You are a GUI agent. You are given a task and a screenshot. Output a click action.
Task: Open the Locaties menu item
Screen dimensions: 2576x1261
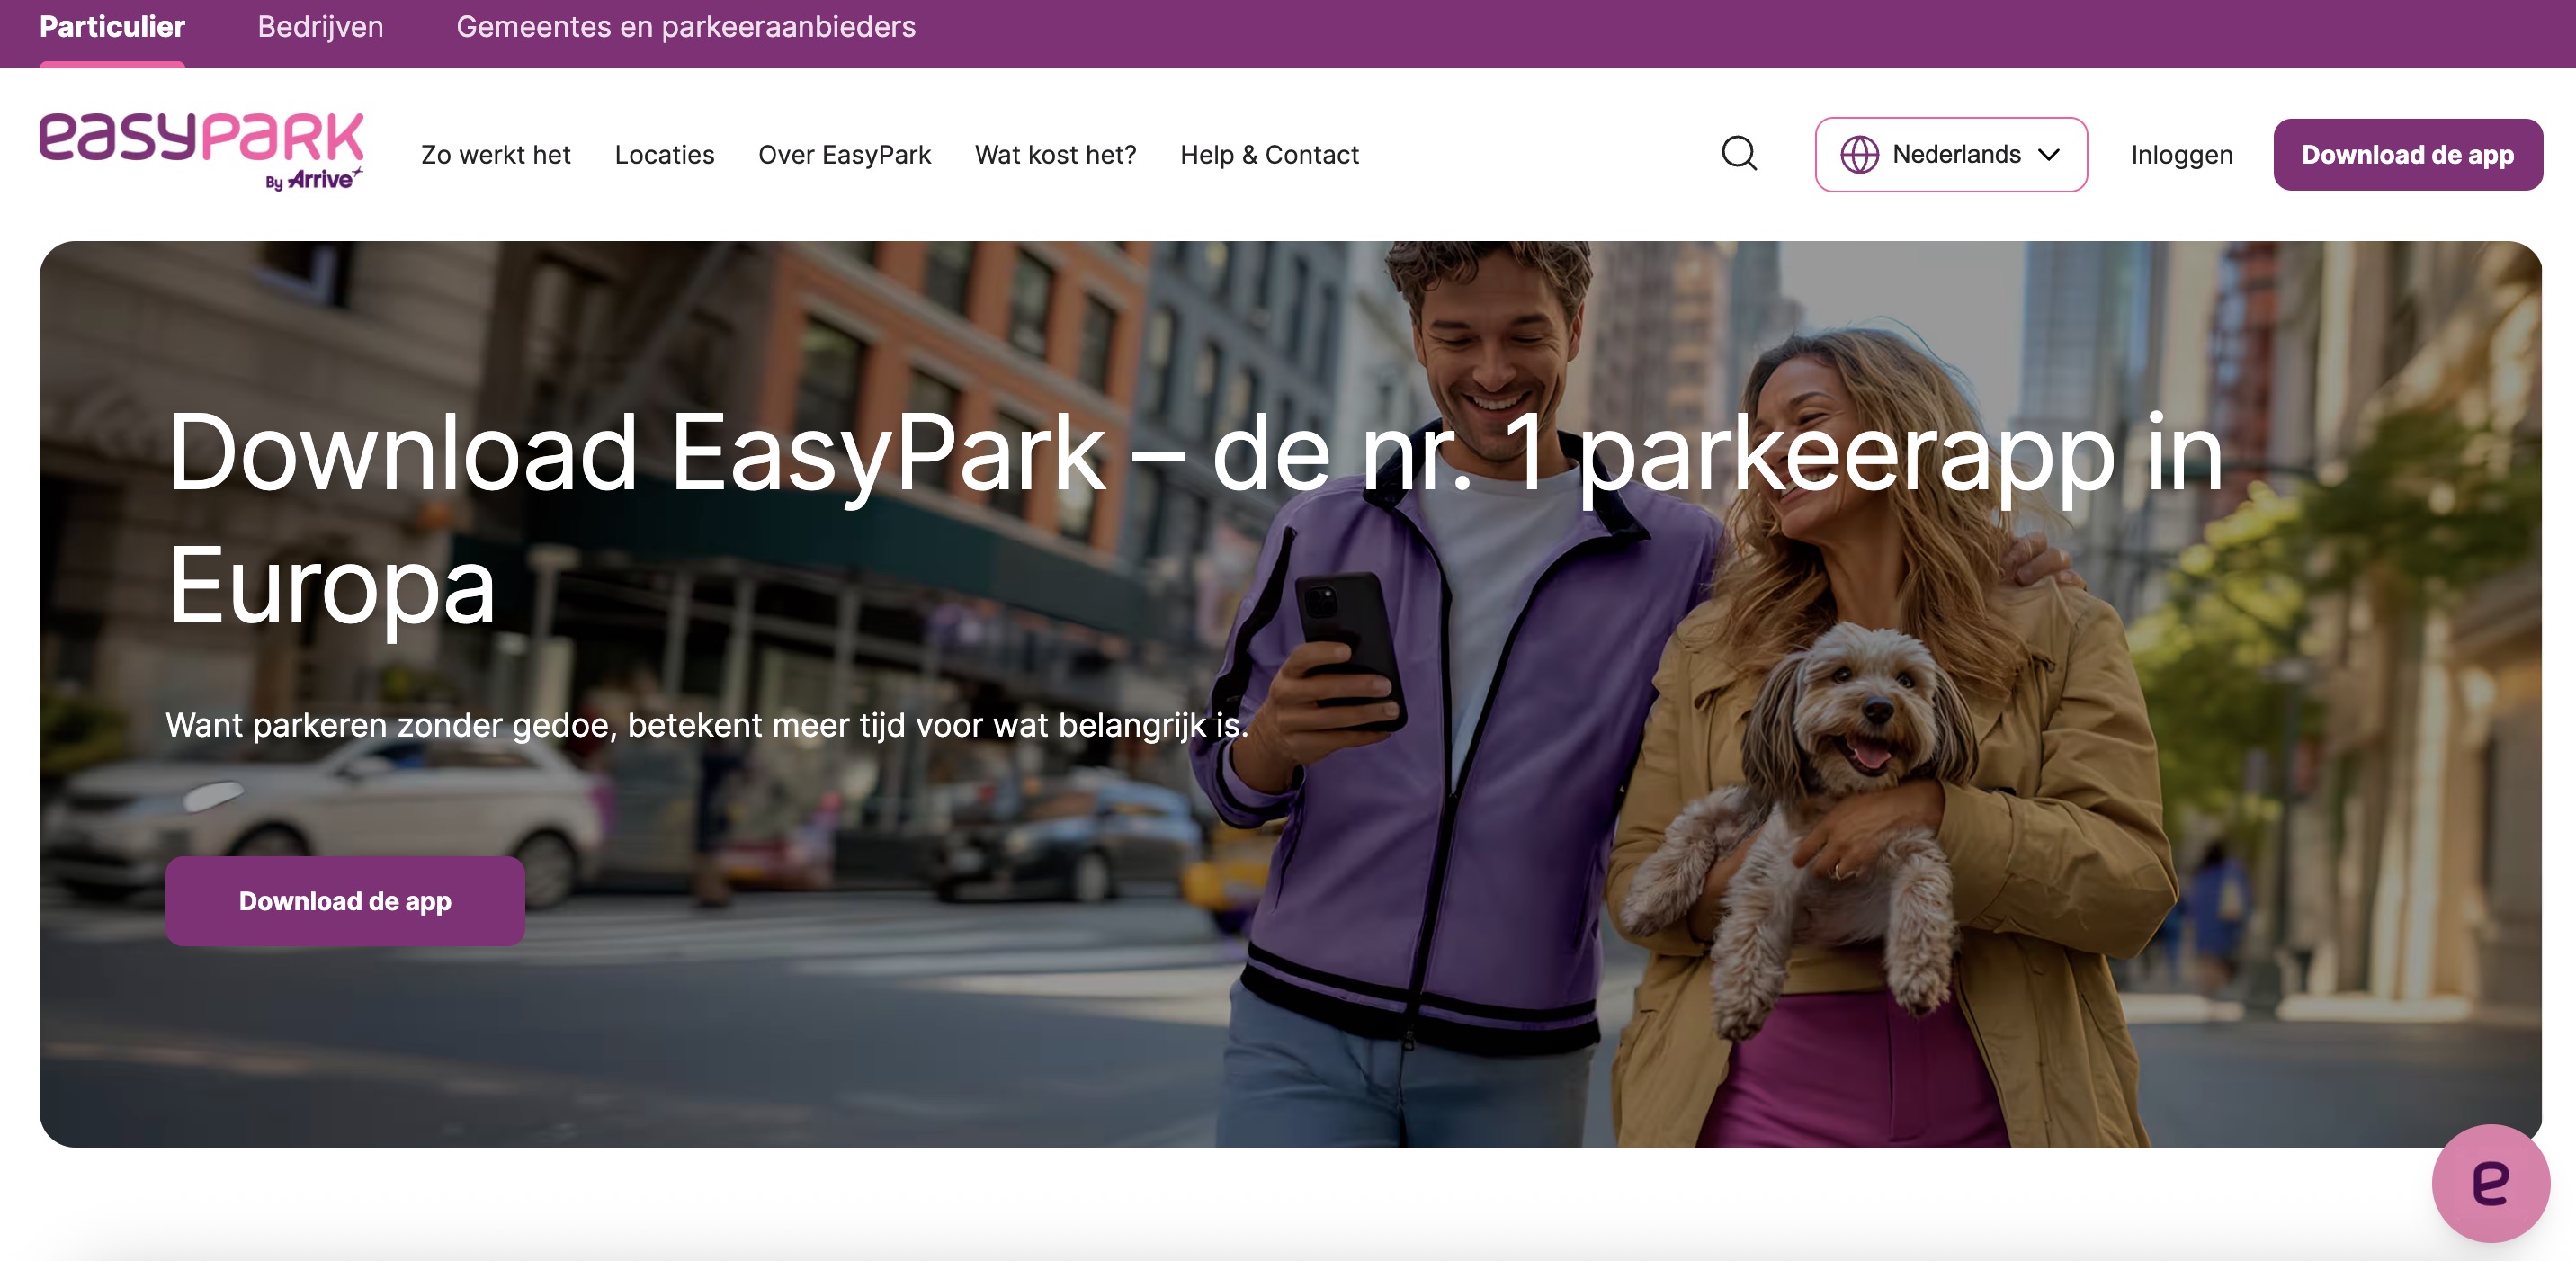pos(665,155)
